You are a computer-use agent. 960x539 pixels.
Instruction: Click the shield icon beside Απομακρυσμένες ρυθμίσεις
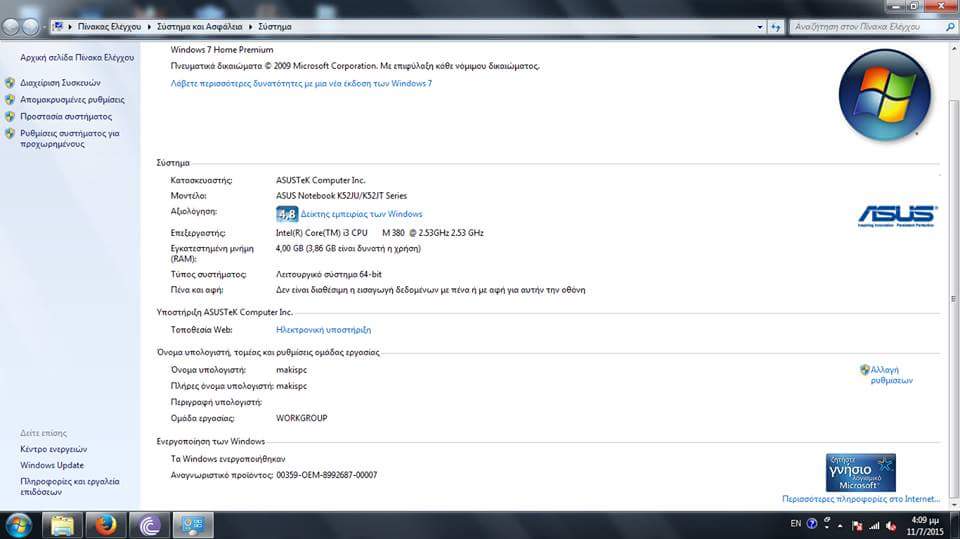pos(10,99)
